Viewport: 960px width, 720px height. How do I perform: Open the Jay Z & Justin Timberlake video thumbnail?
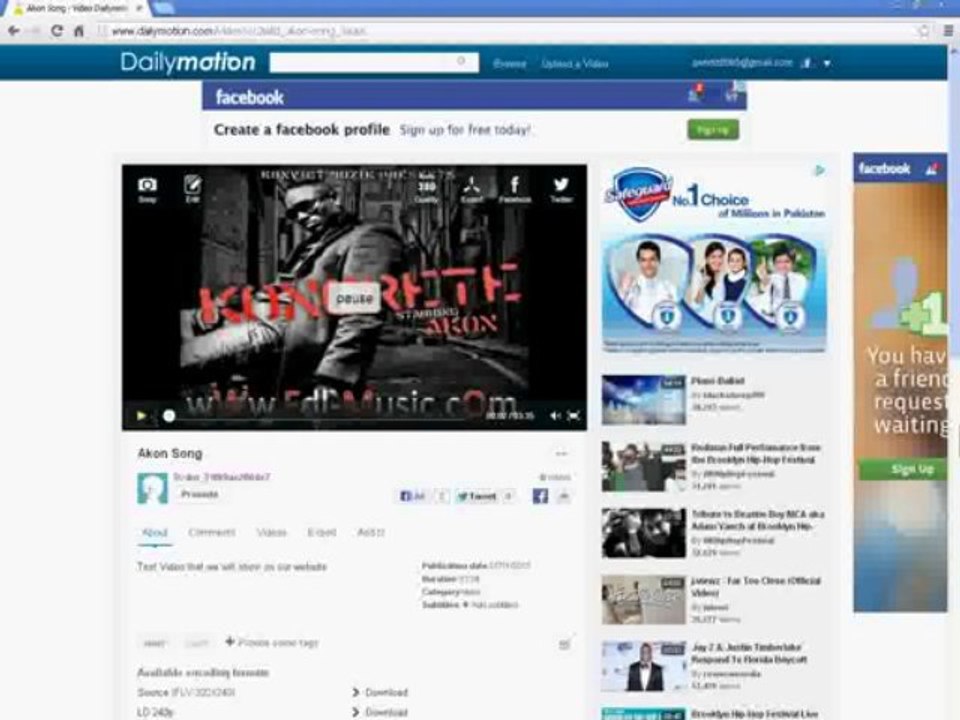click(643, 667)
